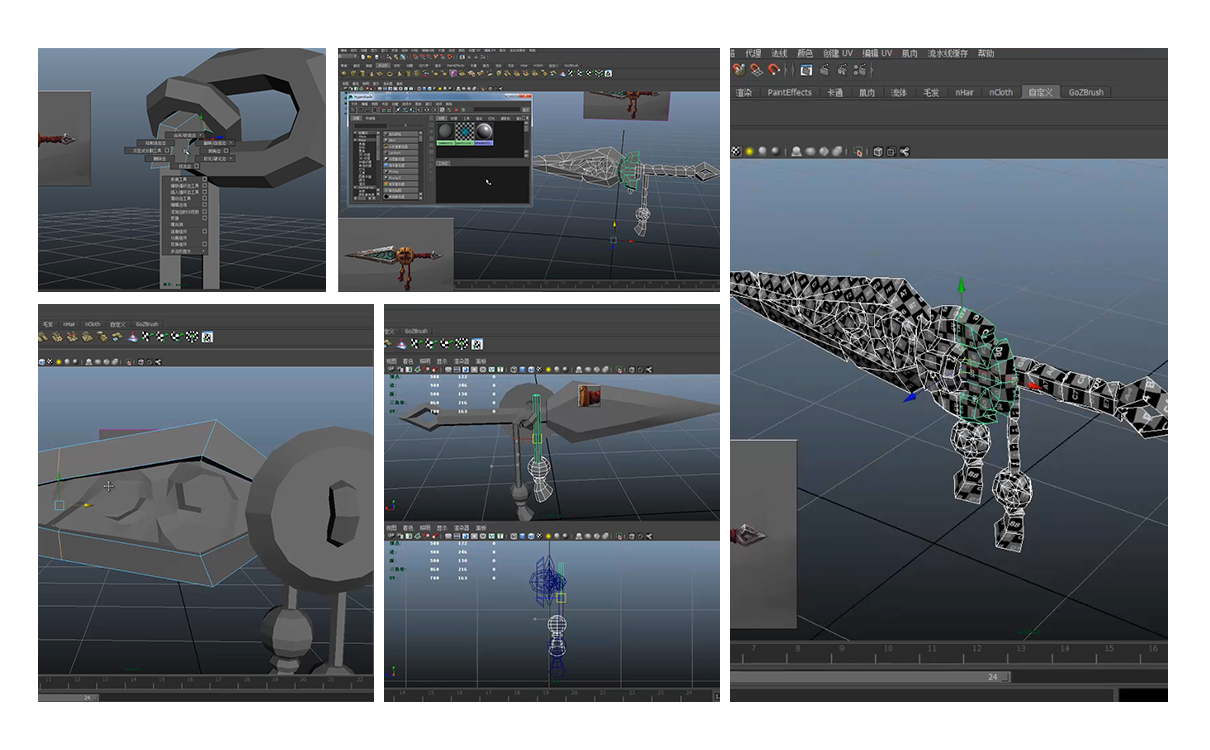Switch to PaintEffects shelf tab in right panel
This screenshot has height=750, width=1210.
(x=790, y=92)
